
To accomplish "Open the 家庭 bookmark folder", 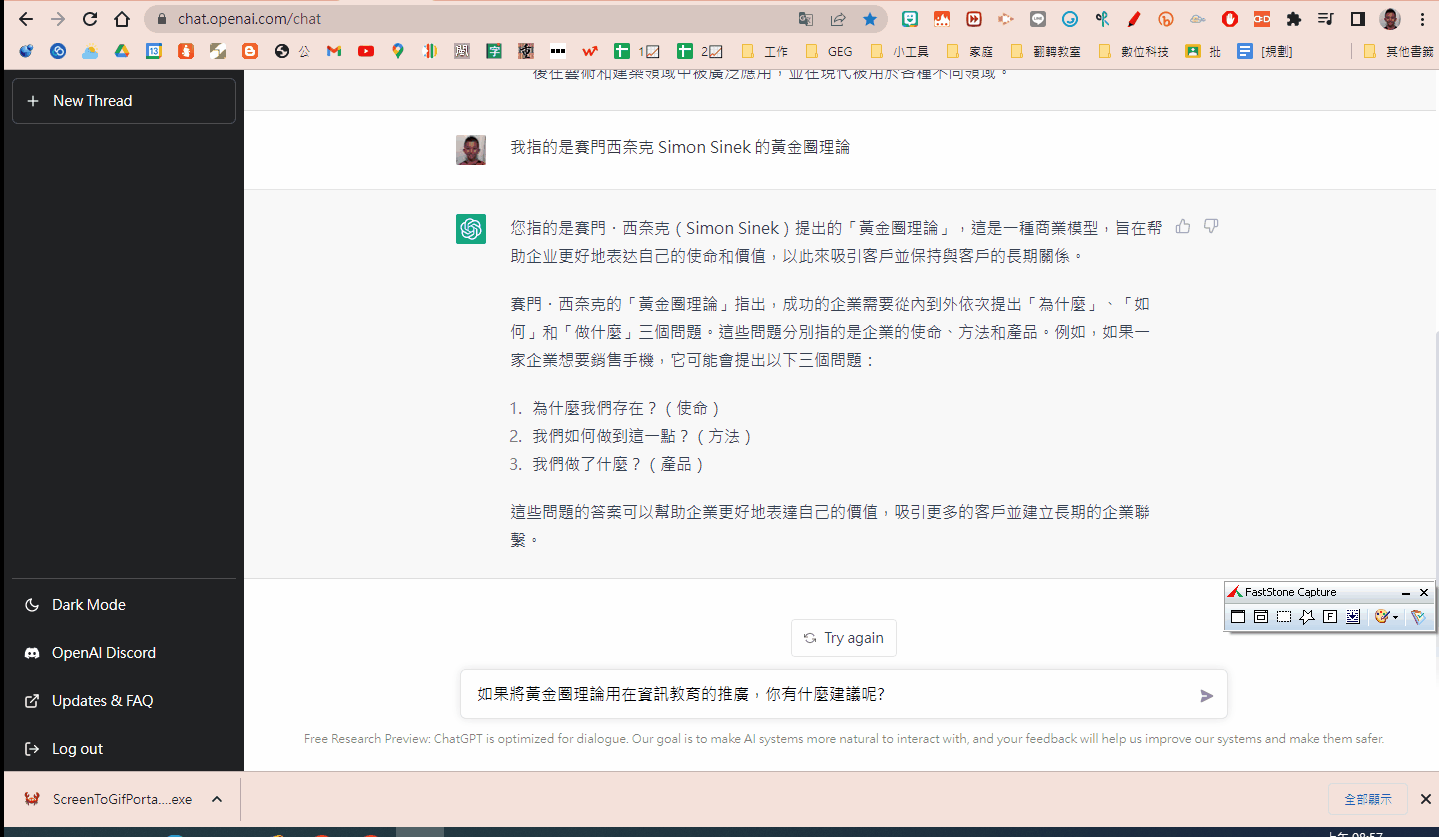I will (x=968, y=51).
